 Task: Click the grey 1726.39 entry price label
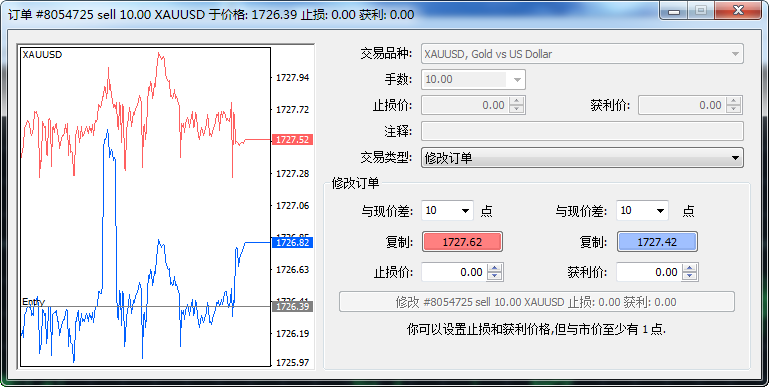pos(292,307)
